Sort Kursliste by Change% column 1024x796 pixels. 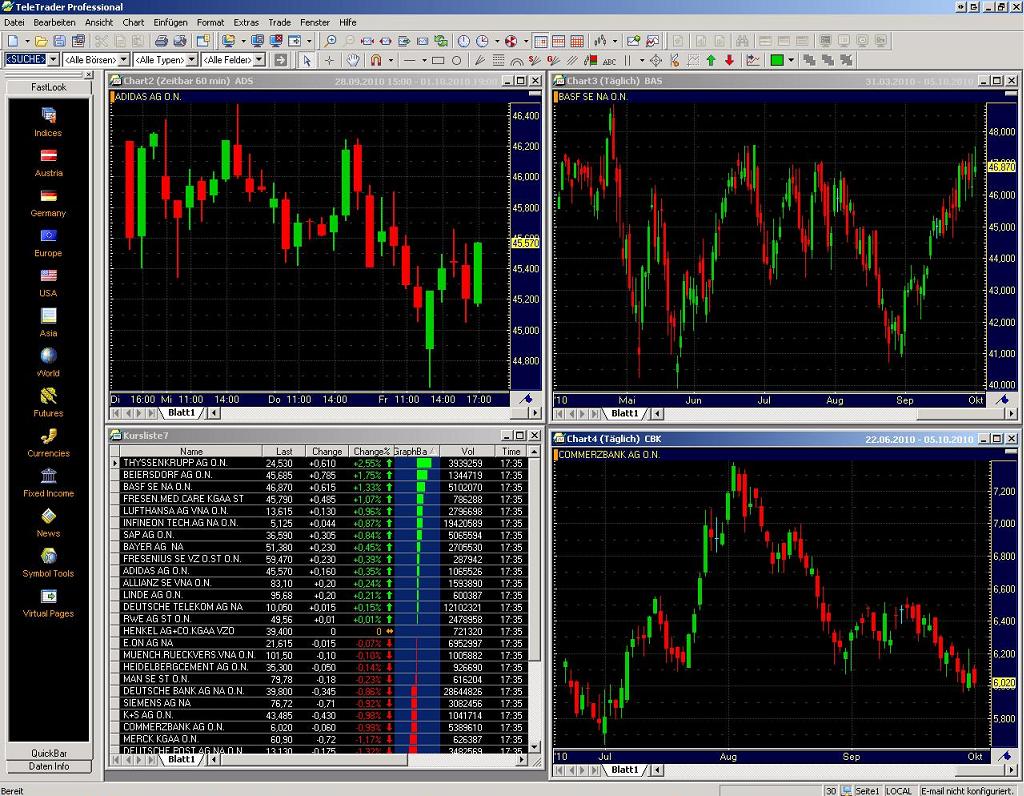[x=371, y=451]
